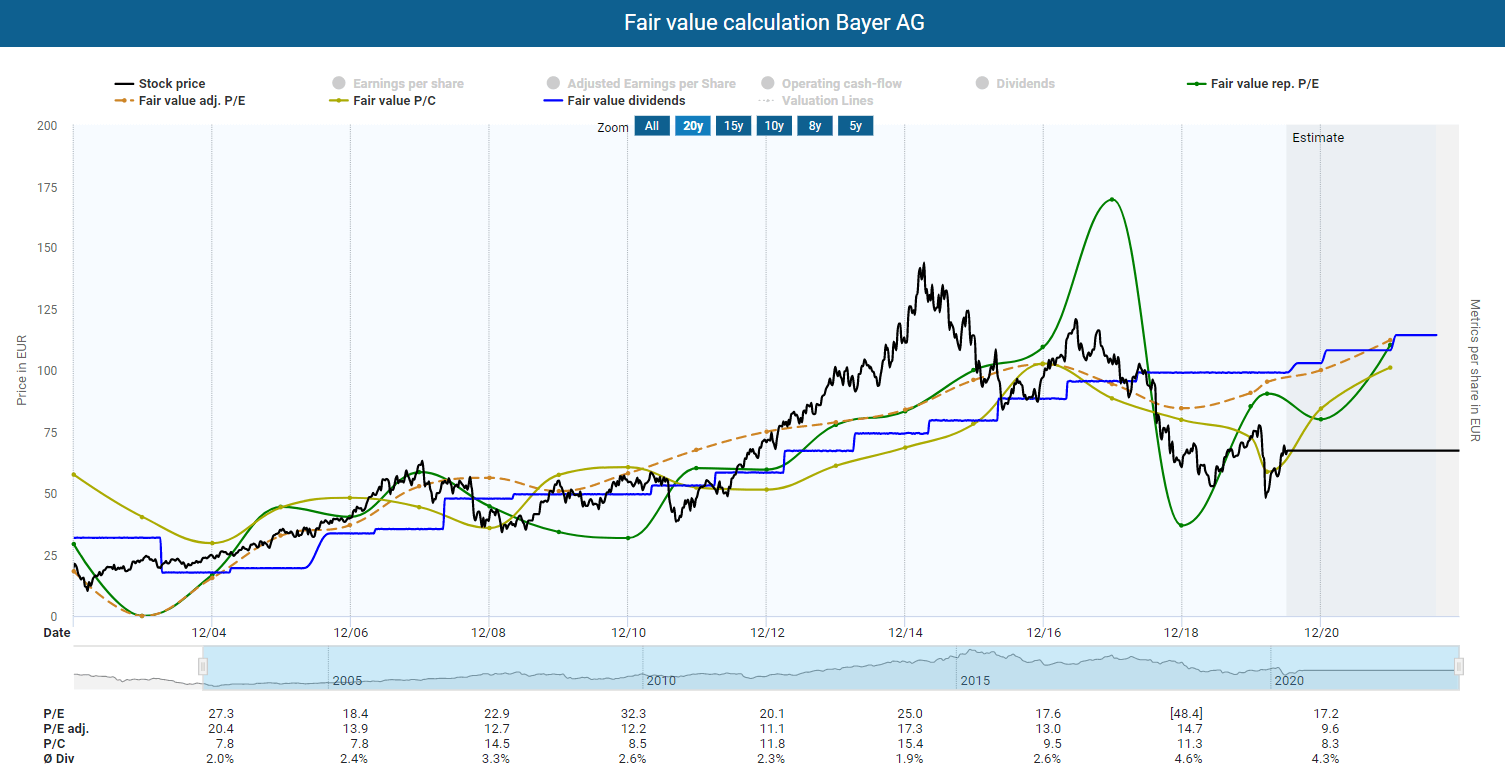1505x778 pixels.
Task: Click the green rep. P/E peak point near 170
Action: coord(1112,199)
